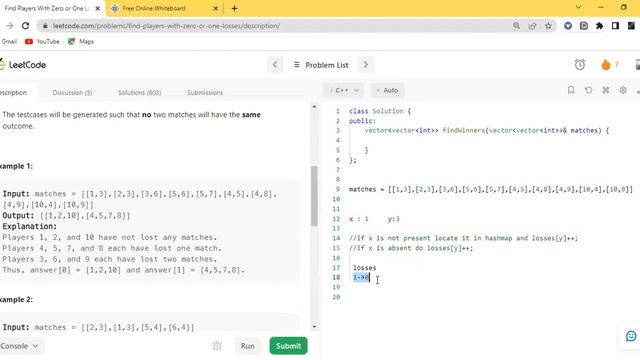Click the 'Explanation:' label in Example 1
The height and width of the screenshot is (360, 640).
pyautogui.click(x=30, y=227)
